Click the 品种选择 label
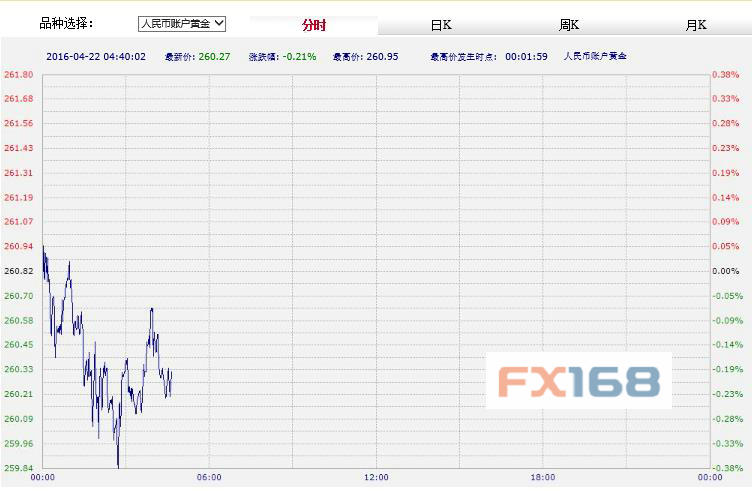Screen dimensions: 752x491 click(x=65, y=23)
